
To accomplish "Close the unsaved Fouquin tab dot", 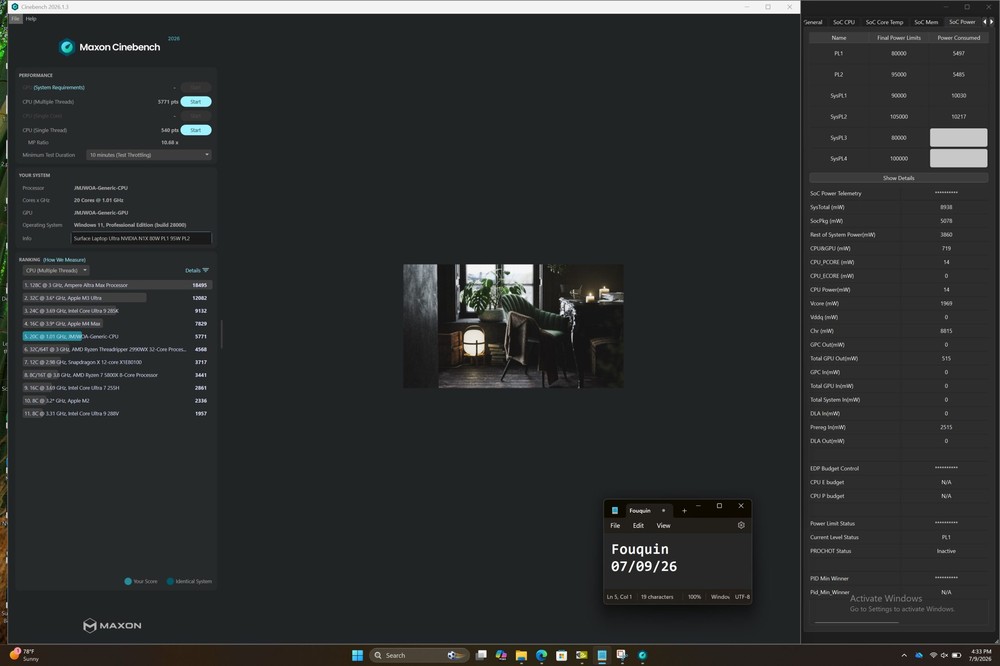I will (x=663, y=510).
